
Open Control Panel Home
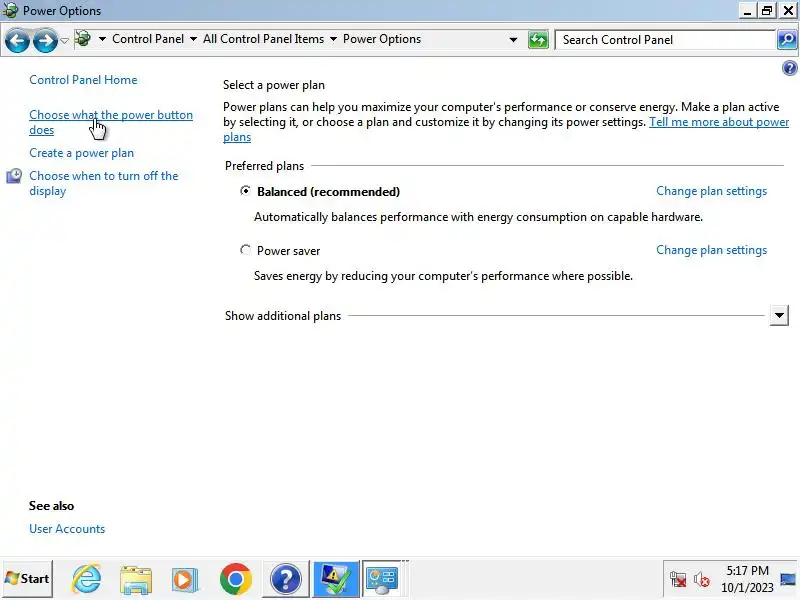click(83, 80)
